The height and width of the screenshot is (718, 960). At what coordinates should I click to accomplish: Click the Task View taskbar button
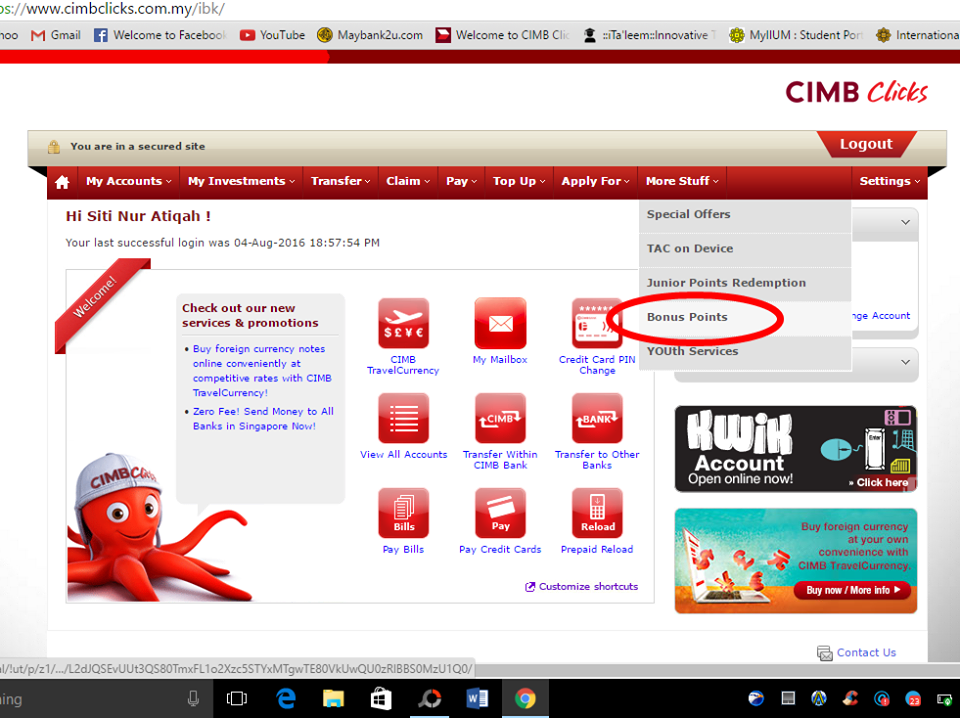pos(236,698)
